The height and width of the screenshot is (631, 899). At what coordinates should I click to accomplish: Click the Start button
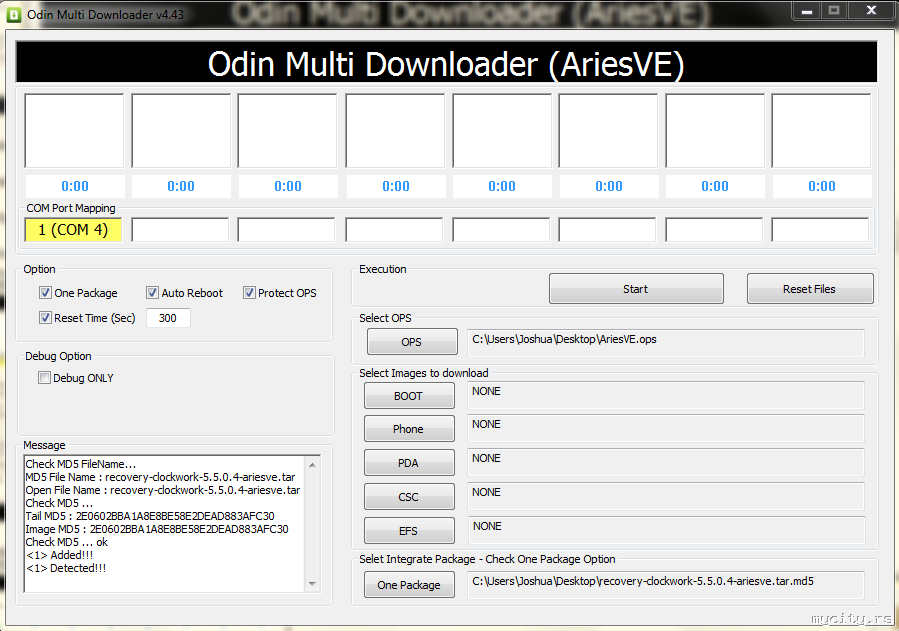pyautogui.click(x=636, y=289)
